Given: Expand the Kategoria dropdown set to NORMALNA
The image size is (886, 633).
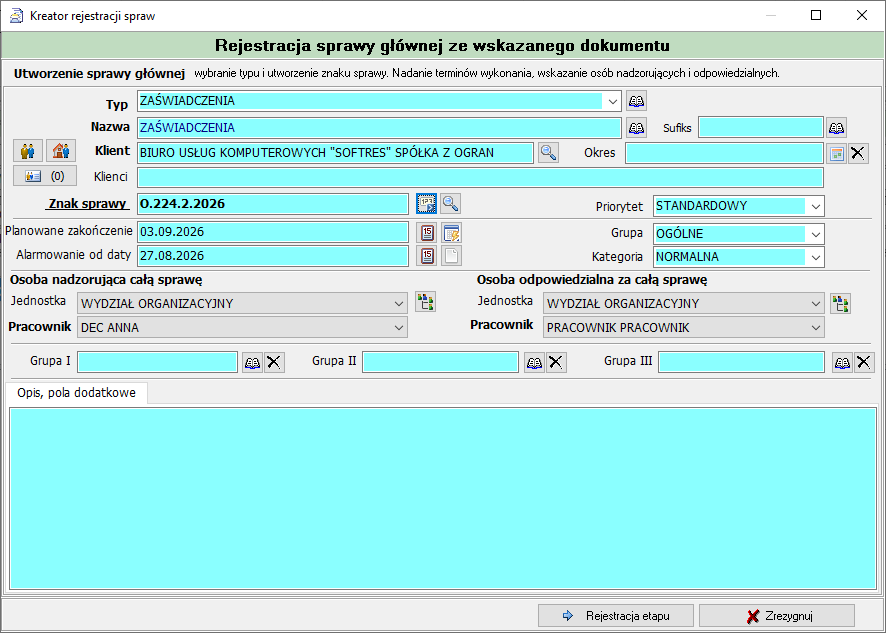Looking at the screenshot, I should click(x=815, y=257).
